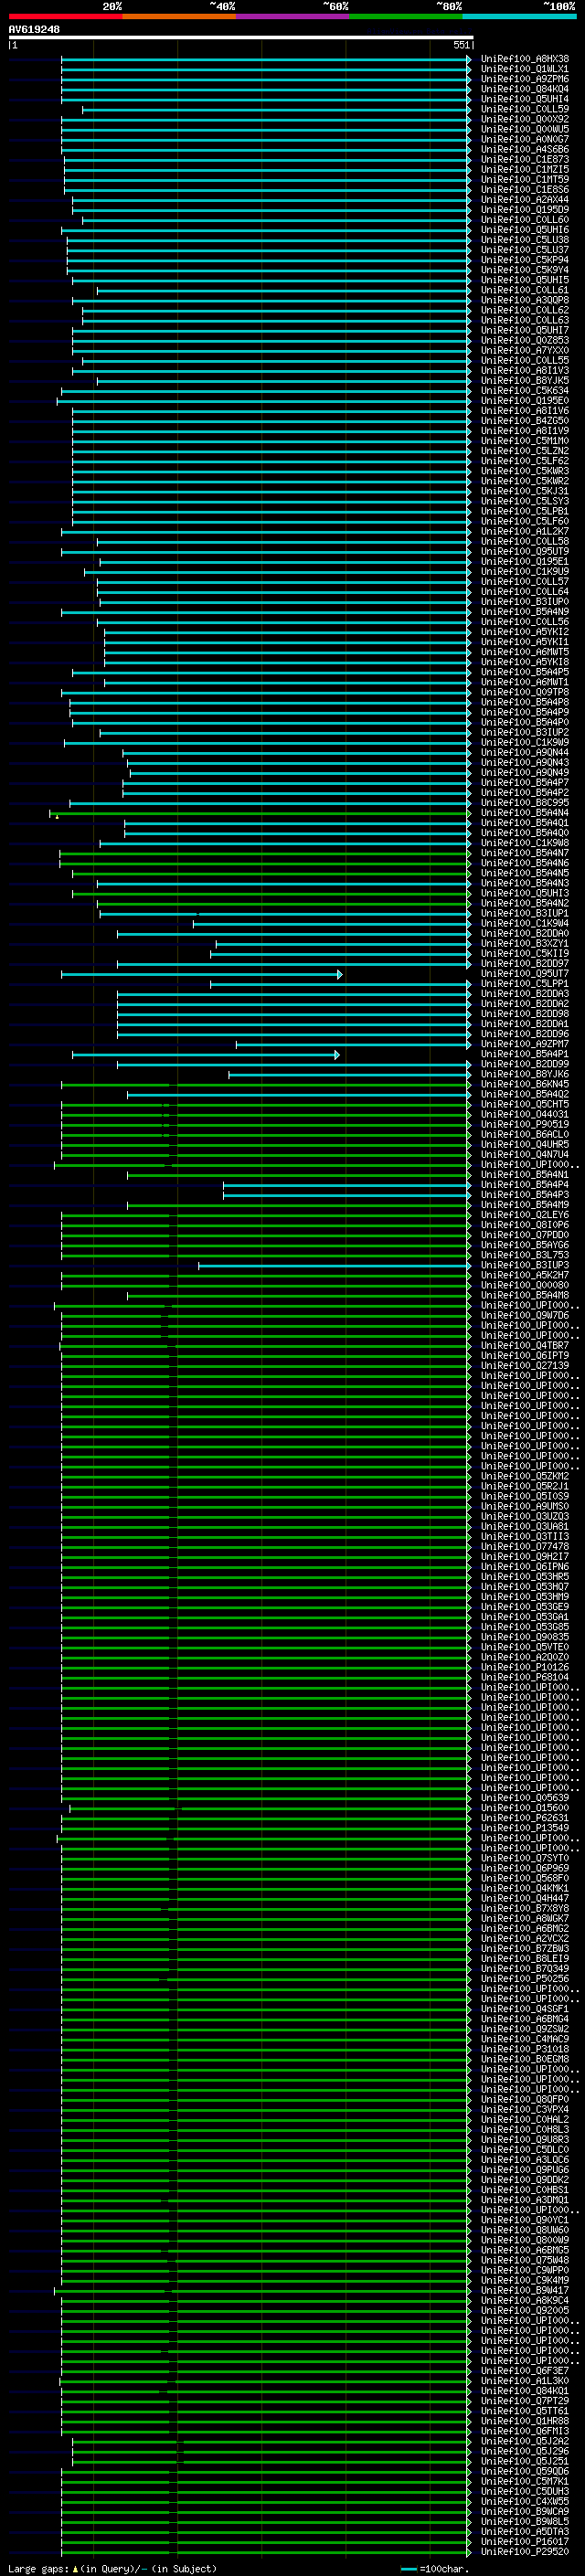The width and height of the screenshot is (585, 2576).
Task: Select the UniRef100_C5LPP1 label
Action: click(525, 984)
